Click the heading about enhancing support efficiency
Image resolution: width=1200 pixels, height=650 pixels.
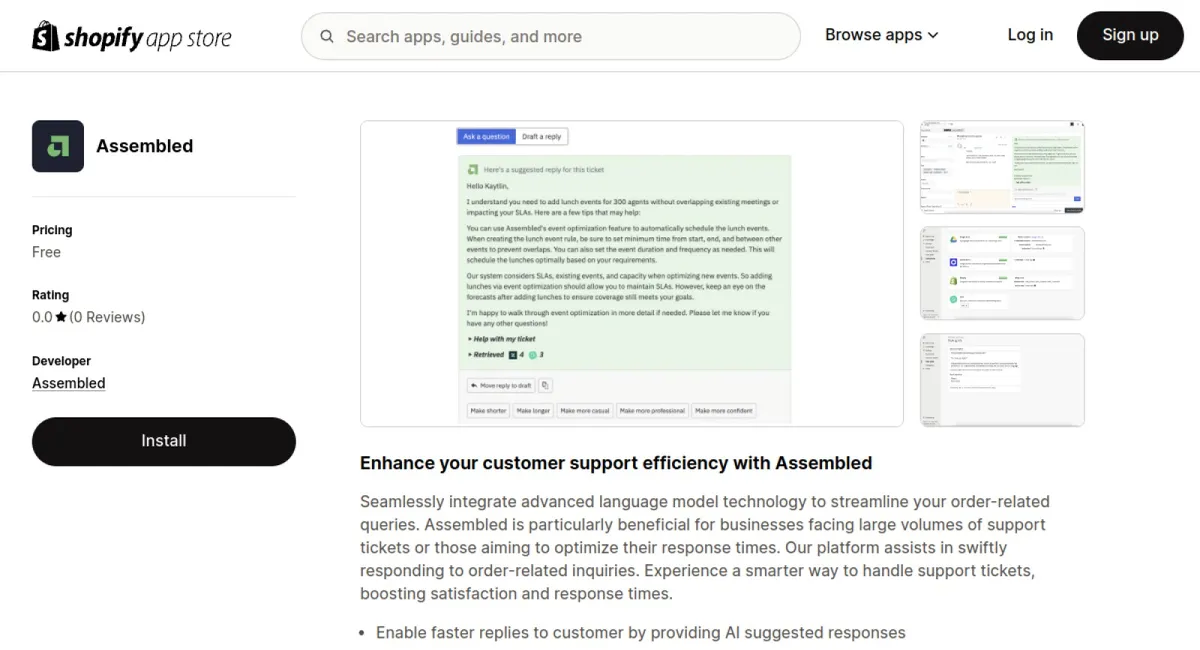pyautogui.click(x=616, y=463)
